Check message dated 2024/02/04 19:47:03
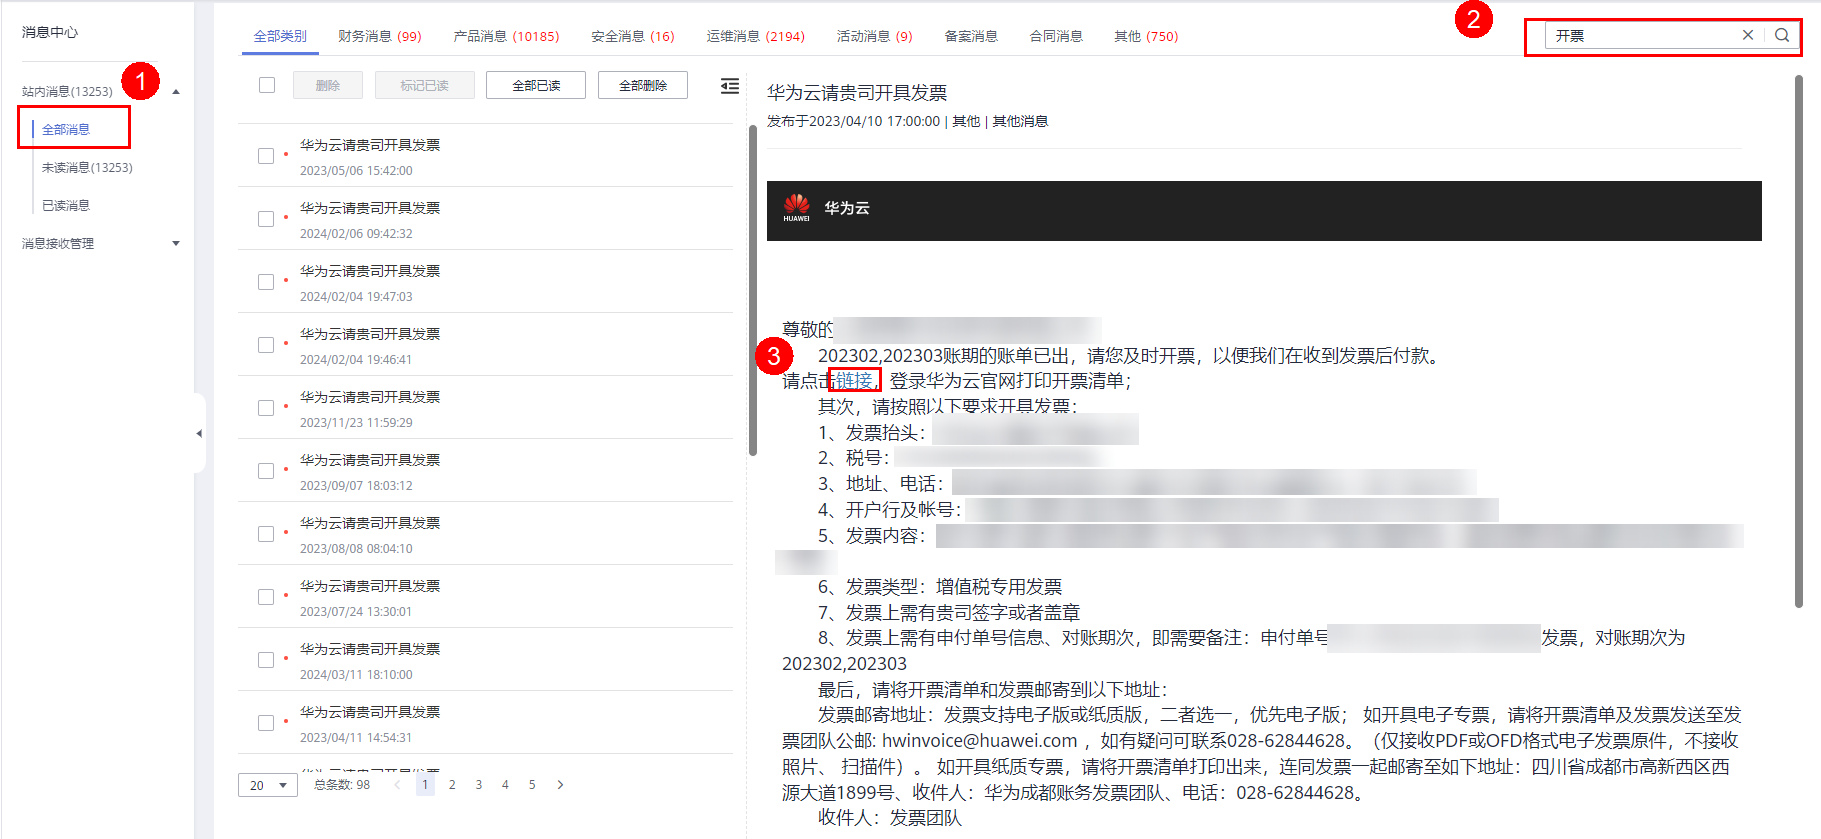Image resolution: width=1821 pixels, height=839 pixels. click(x=266, y=282)
